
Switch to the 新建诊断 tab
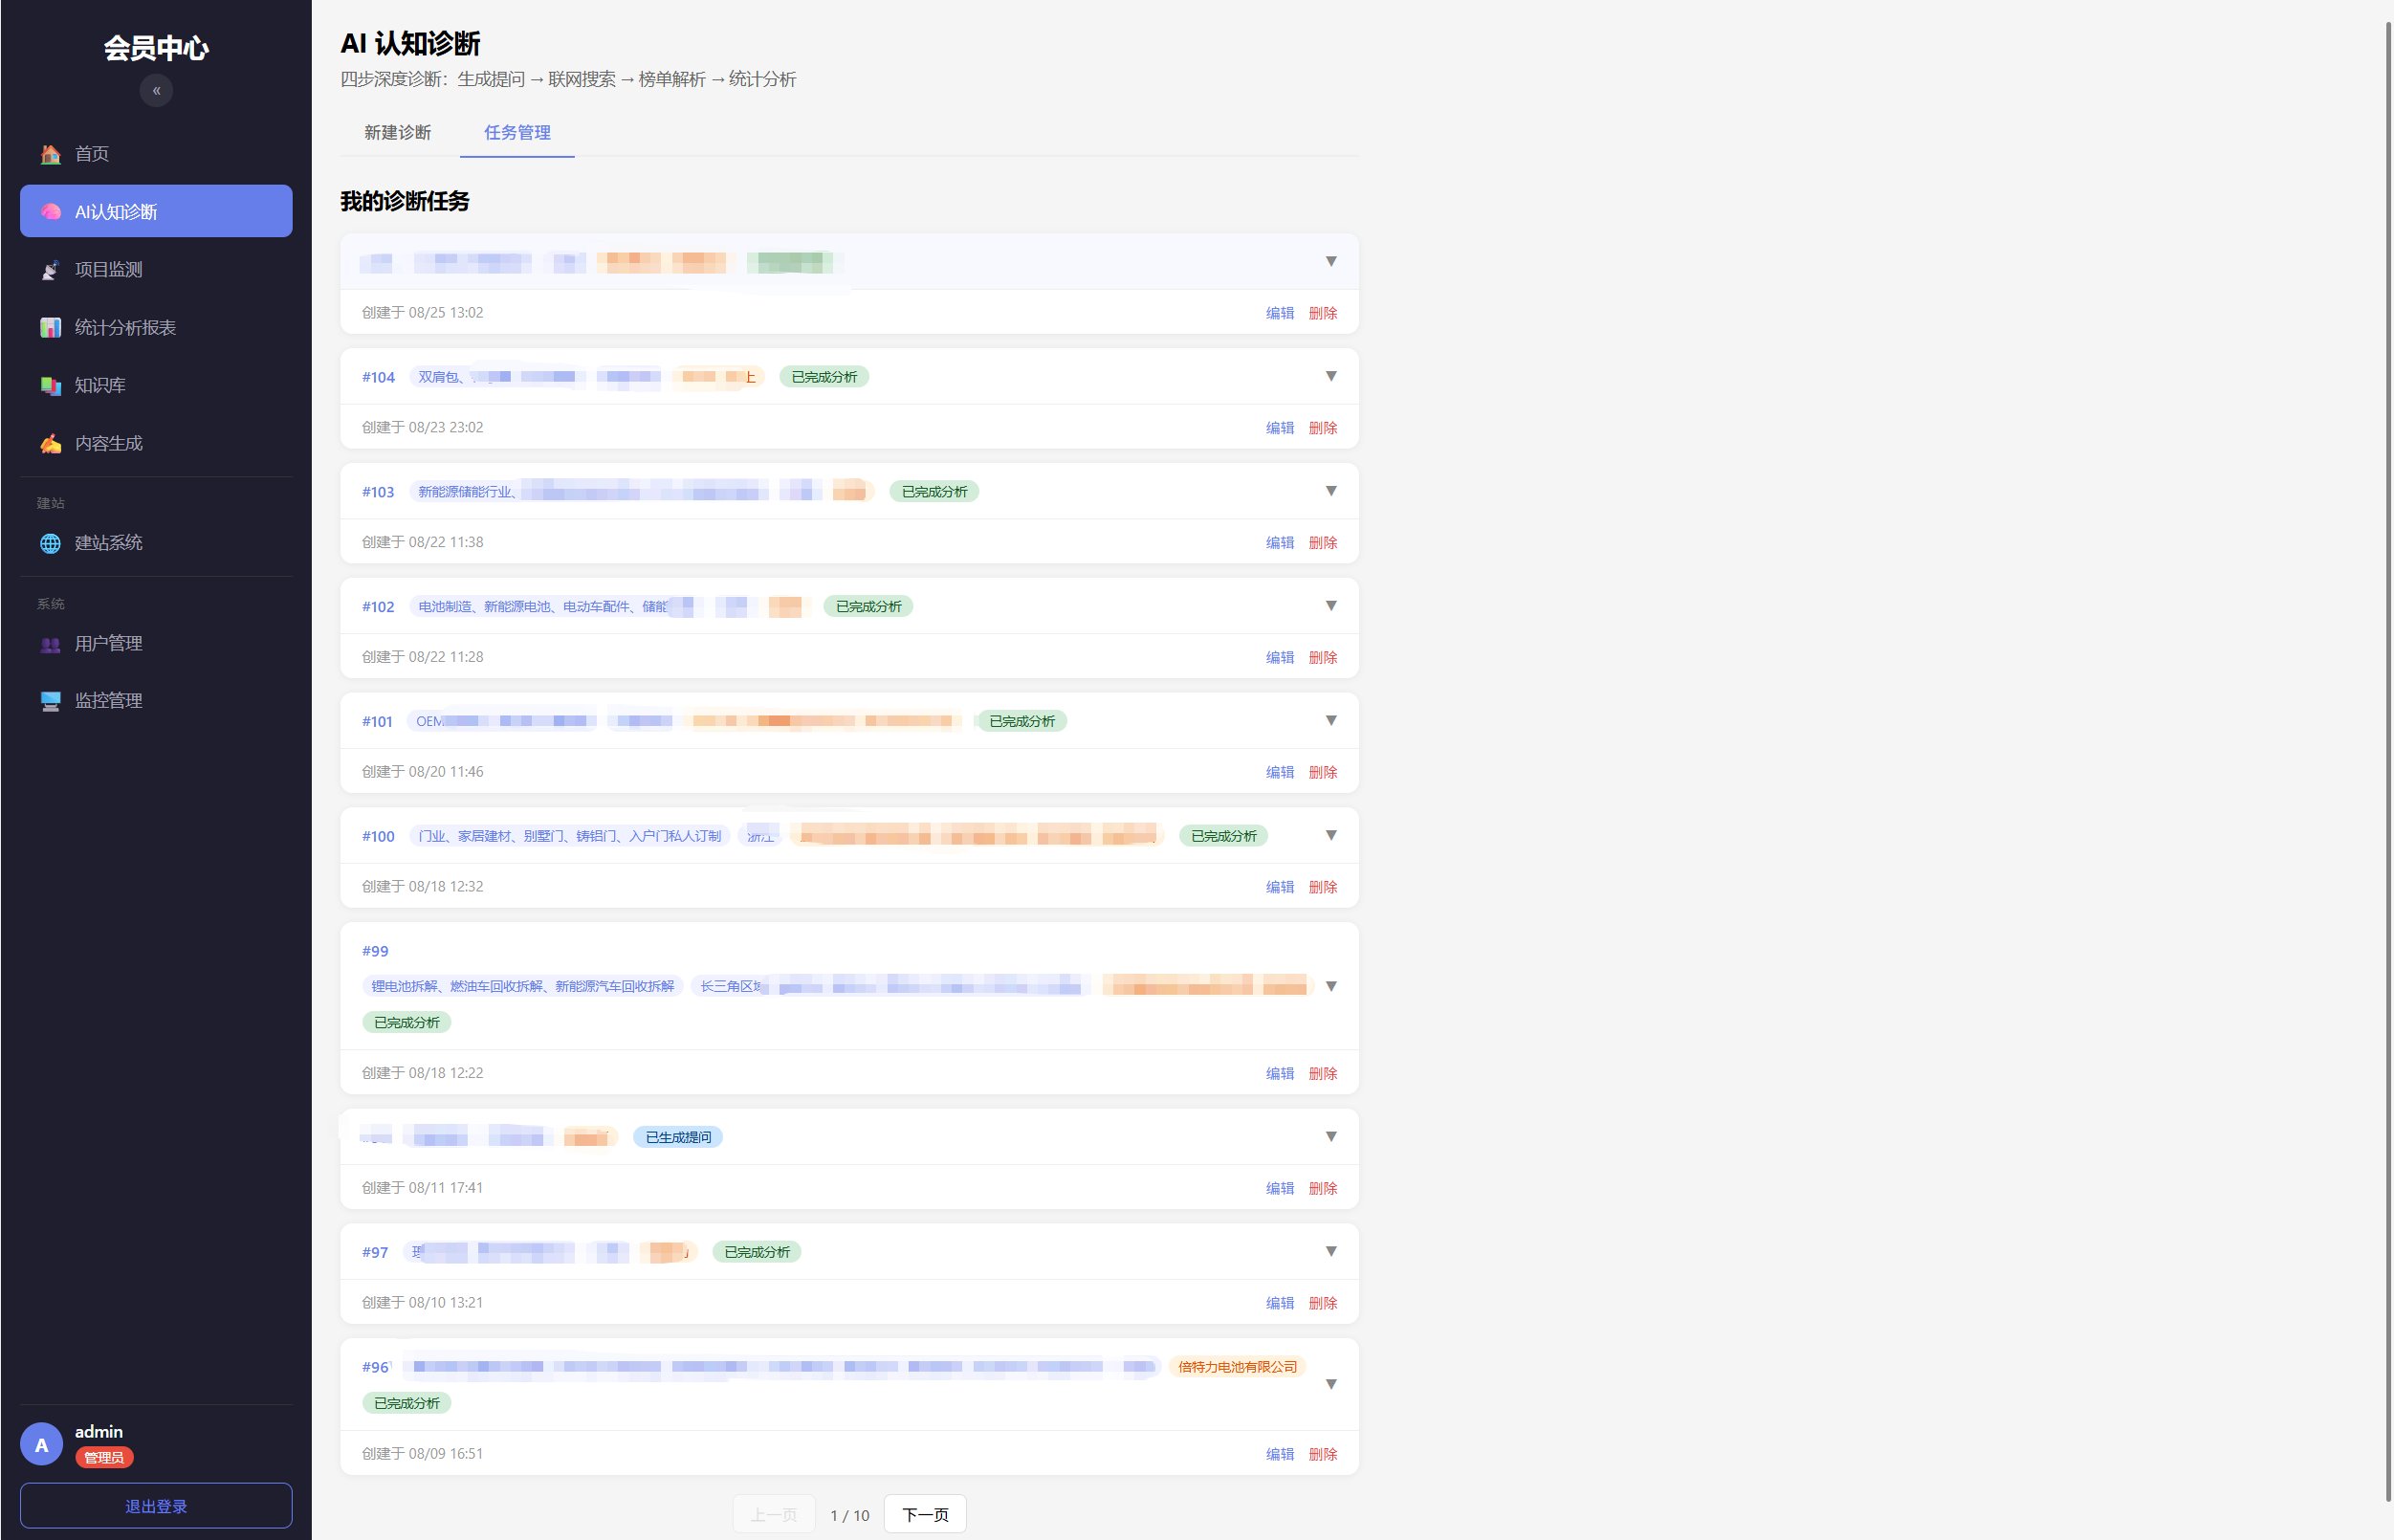click(x=398, y=132)
